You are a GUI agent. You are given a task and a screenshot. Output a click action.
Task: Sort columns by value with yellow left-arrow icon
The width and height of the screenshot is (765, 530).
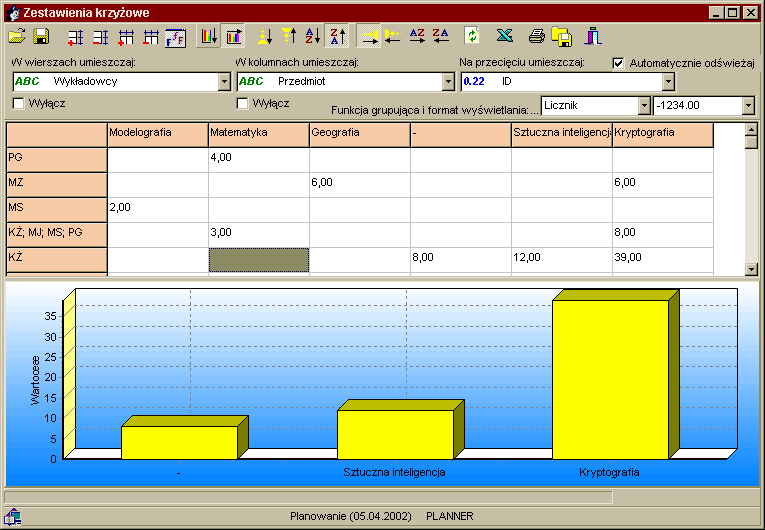coord(393,37)
